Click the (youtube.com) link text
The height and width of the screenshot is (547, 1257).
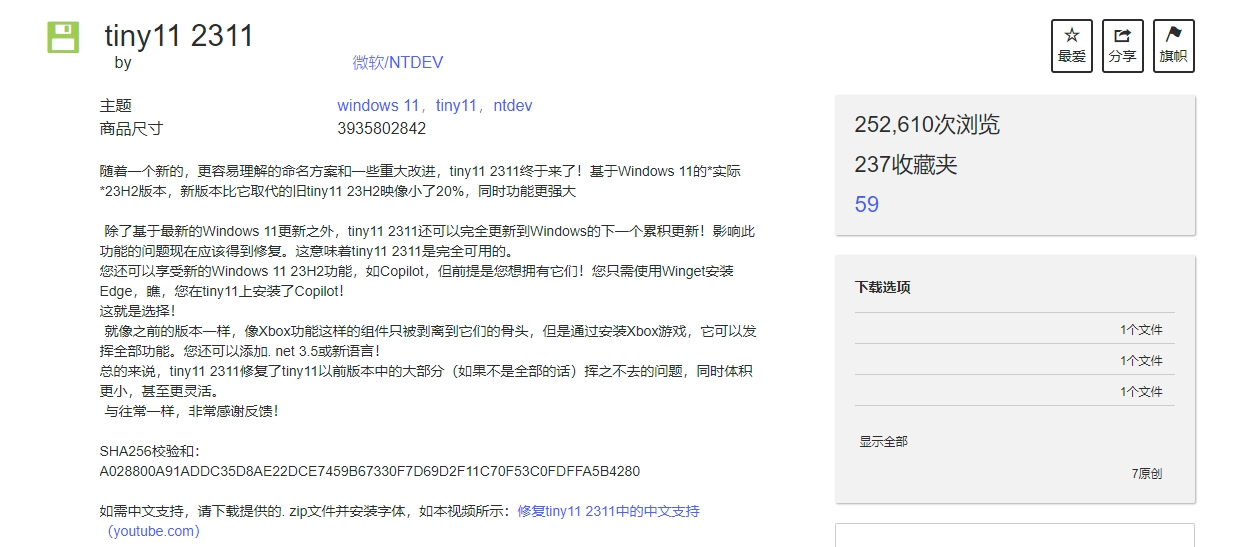[153, 531]
